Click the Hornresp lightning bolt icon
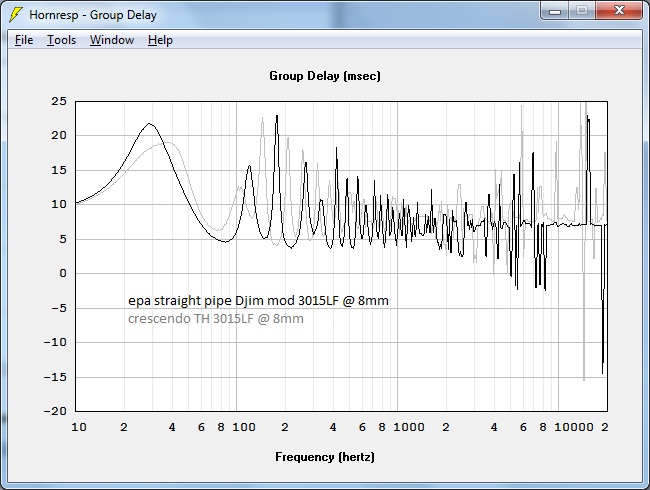650x490 pixels. pos(15,15)
